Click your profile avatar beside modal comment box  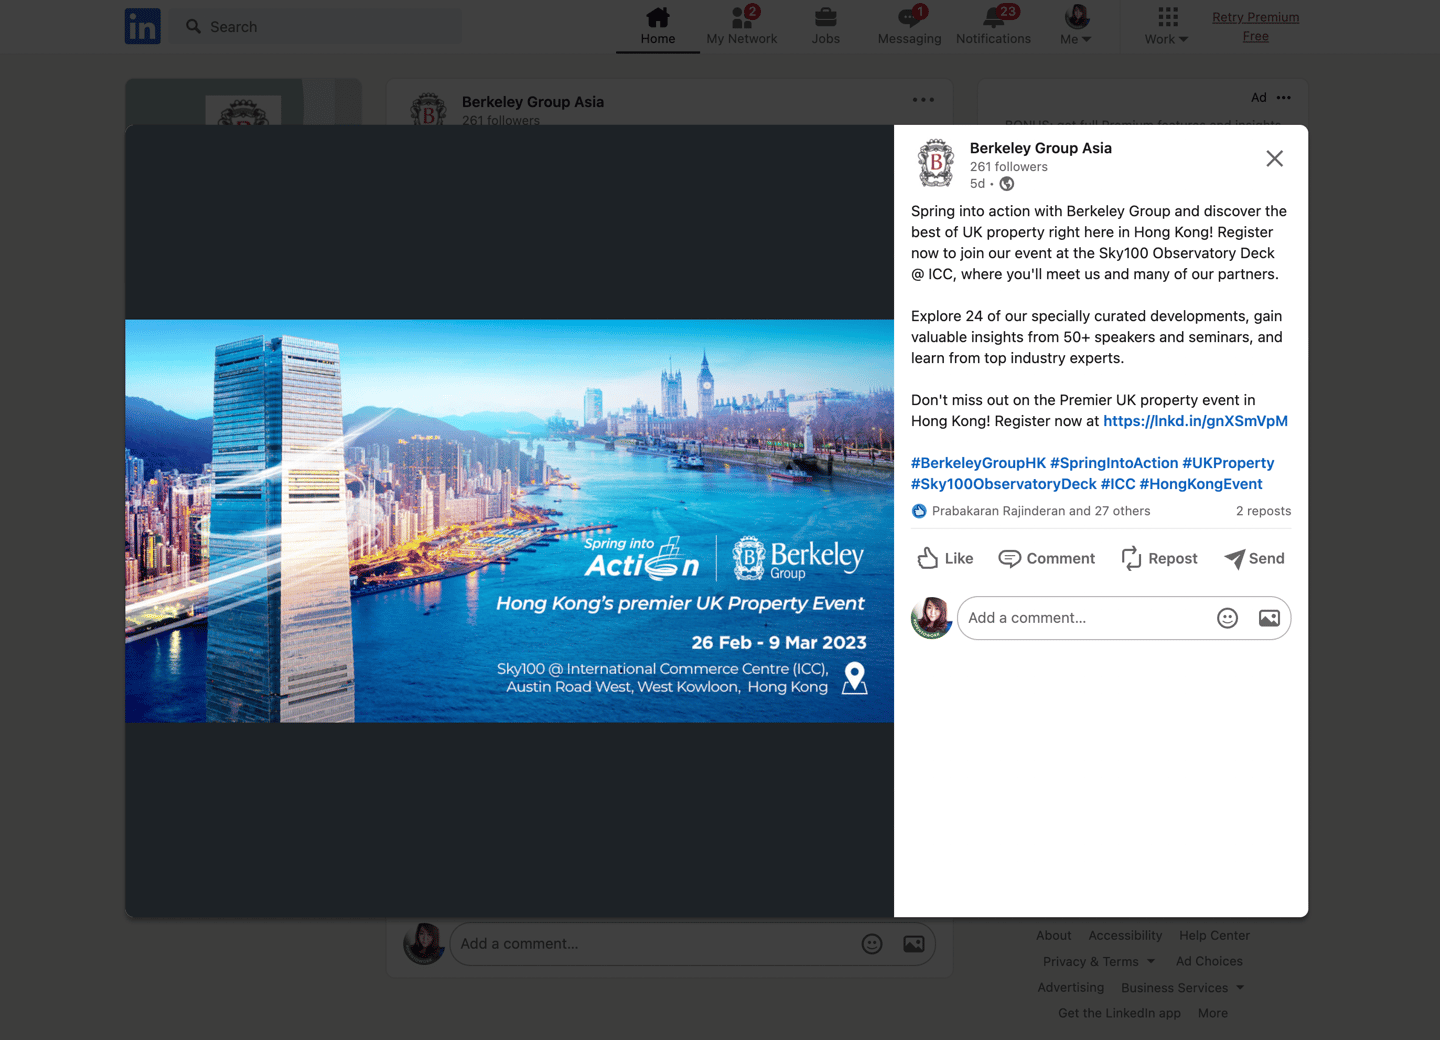931,618
